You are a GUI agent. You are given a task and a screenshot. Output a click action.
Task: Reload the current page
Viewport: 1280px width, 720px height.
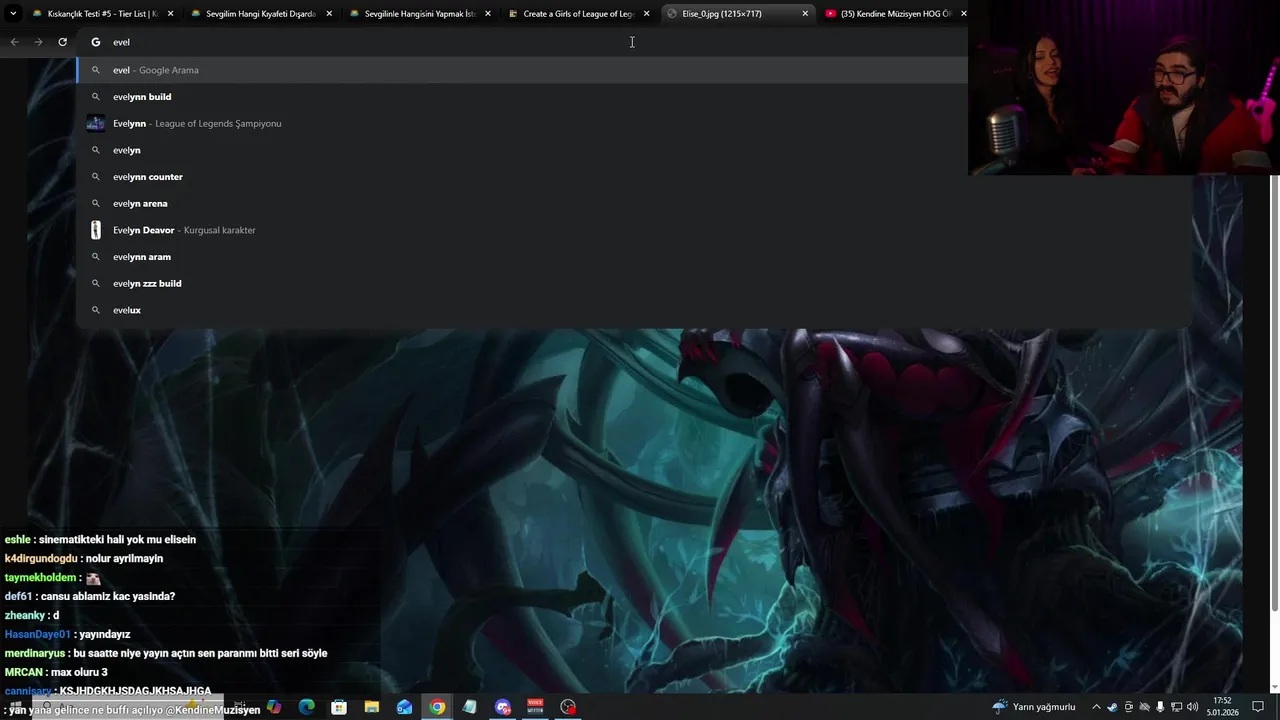coord(62,42)
